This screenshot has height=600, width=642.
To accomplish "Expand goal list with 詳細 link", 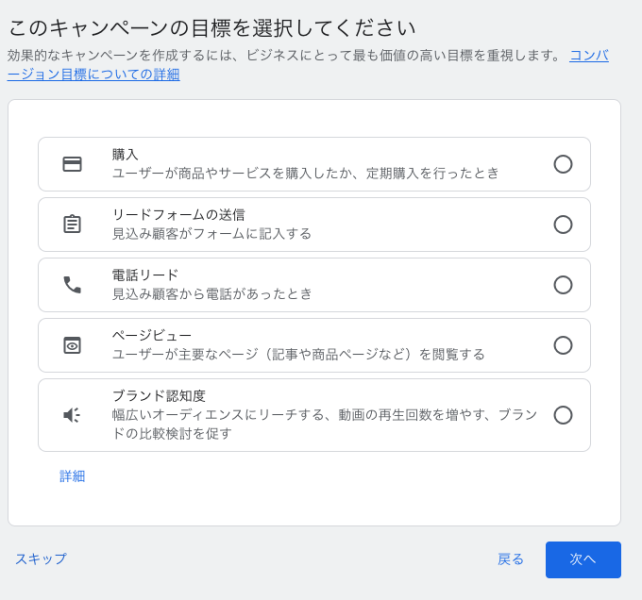I will tap(72, 476).
